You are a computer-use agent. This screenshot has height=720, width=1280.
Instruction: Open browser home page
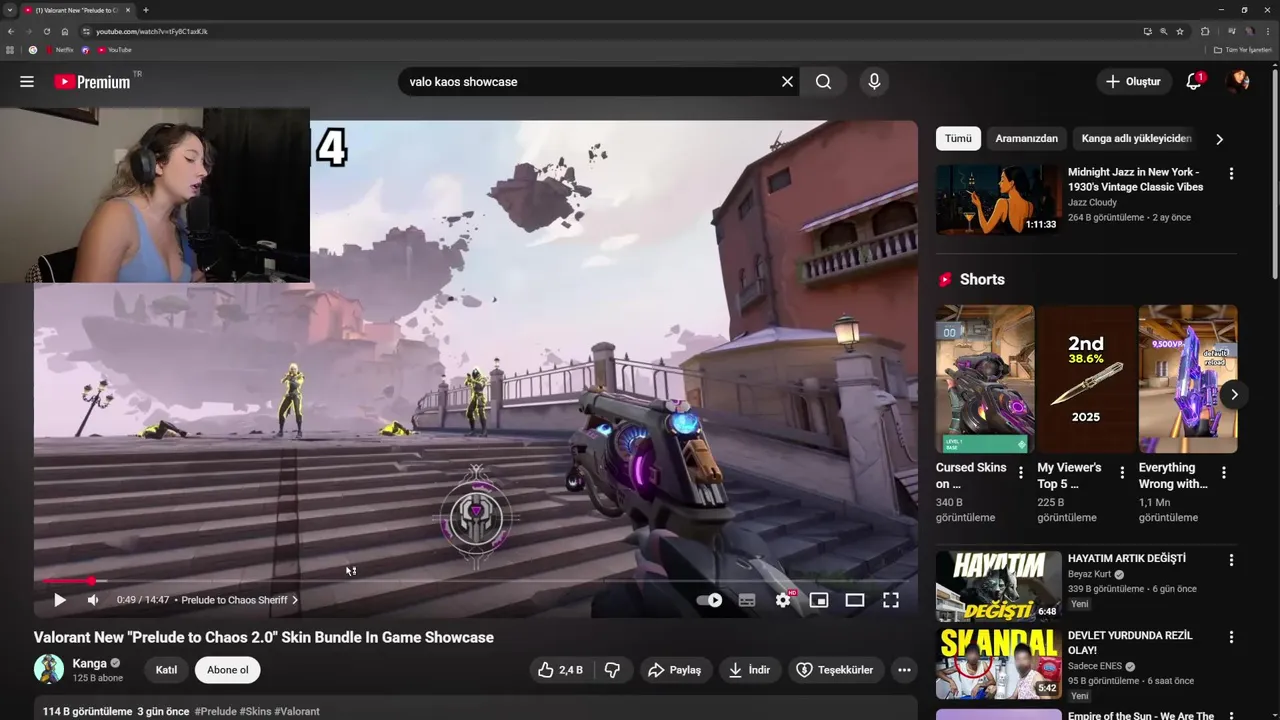coord(65,31)
